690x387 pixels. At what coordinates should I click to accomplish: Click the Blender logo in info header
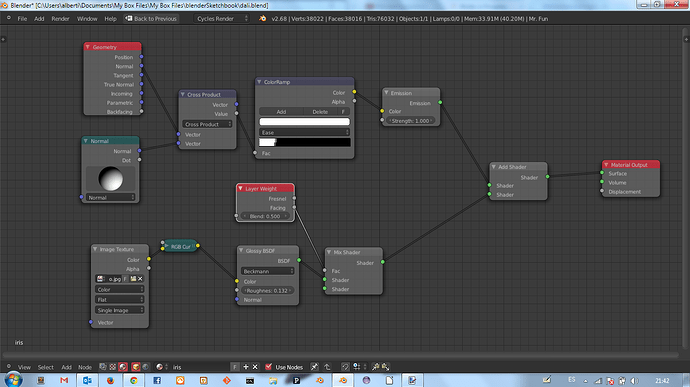coord(263,18)
